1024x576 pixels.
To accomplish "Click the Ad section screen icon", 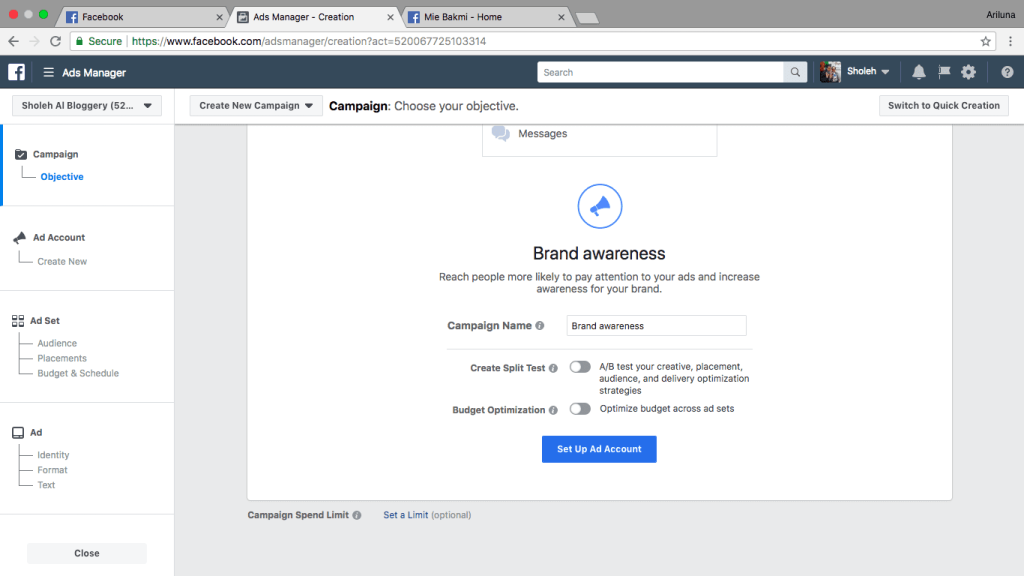I will pyautogui.click(x=18, y=432).
